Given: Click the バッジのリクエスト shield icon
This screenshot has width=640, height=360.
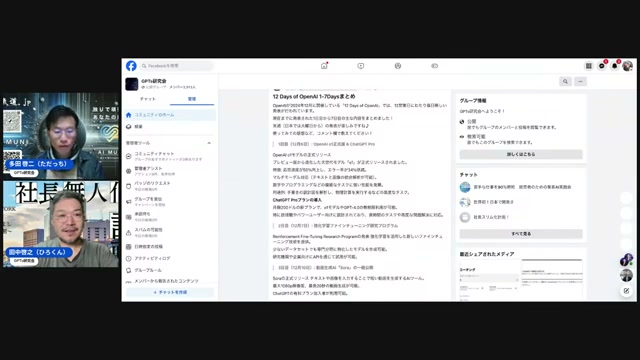Looking at the screenshot, I should pyautogui.click(x=129, y=186).
